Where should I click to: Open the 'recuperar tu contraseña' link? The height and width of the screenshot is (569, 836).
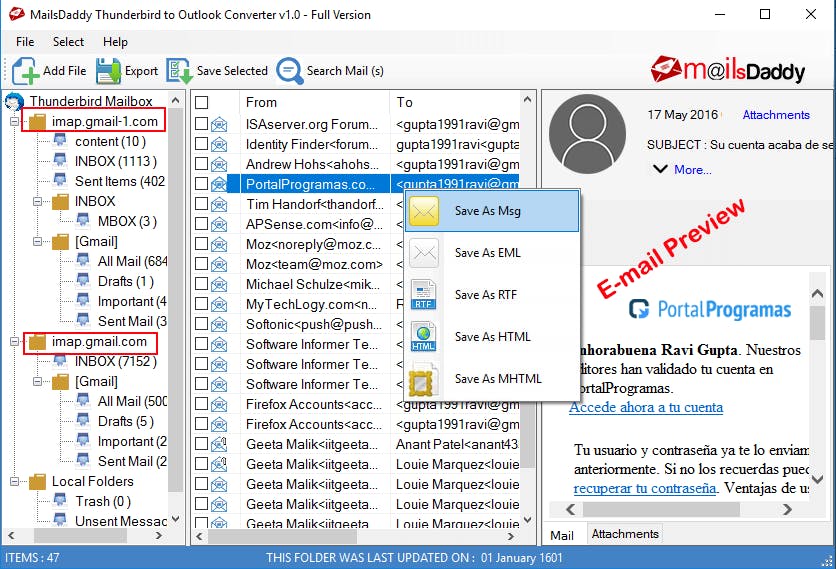pos(645,488)
